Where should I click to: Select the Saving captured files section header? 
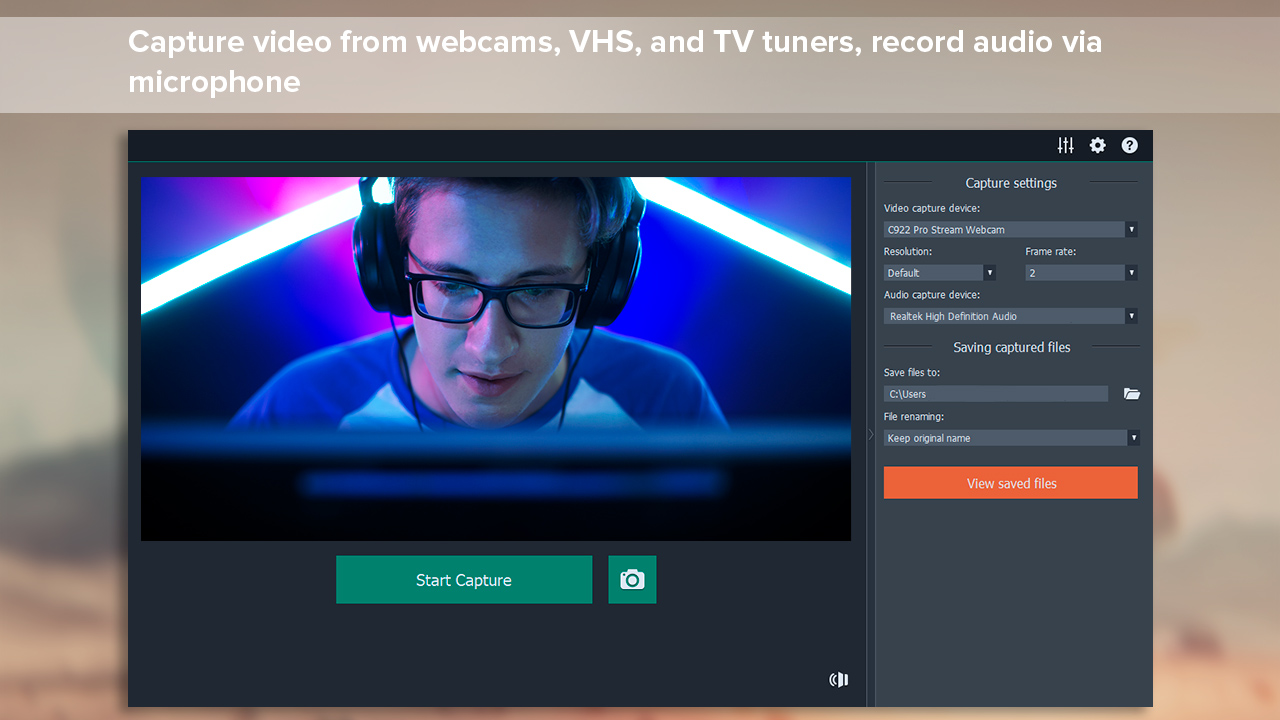(x=1011, y=347)
